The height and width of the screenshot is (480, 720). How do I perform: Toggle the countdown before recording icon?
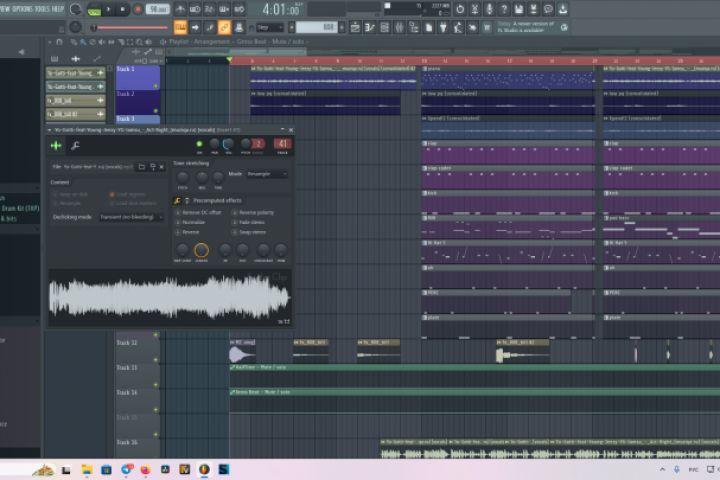pos(210,9)
